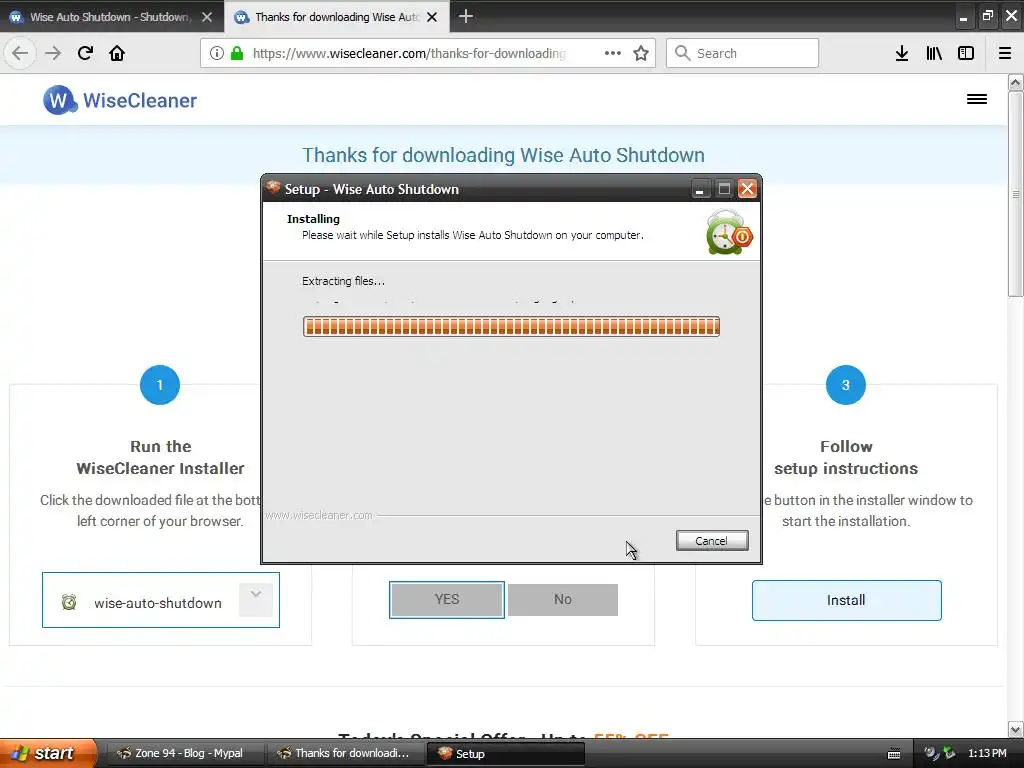The height and width of the screenshot is (768, 1024).
Task: Click the WiseCleaner logo
Action: click(120, 100)
